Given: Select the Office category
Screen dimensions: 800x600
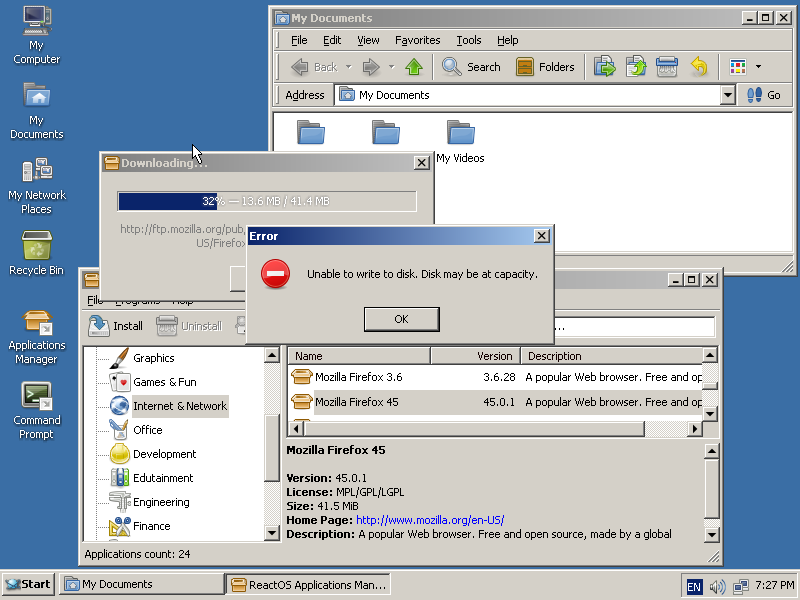Looking at the screenshot, I should click(x=147, y=430).
